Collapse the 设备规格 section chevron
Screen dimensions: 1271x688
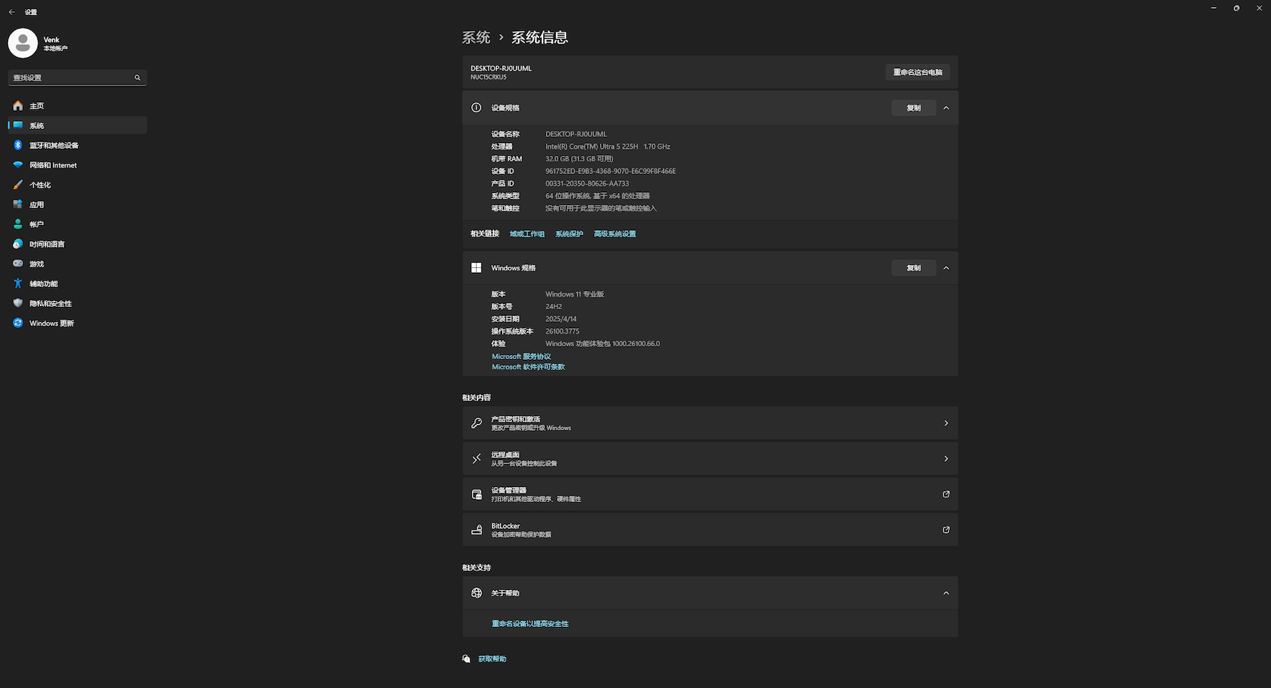point(946,108)
